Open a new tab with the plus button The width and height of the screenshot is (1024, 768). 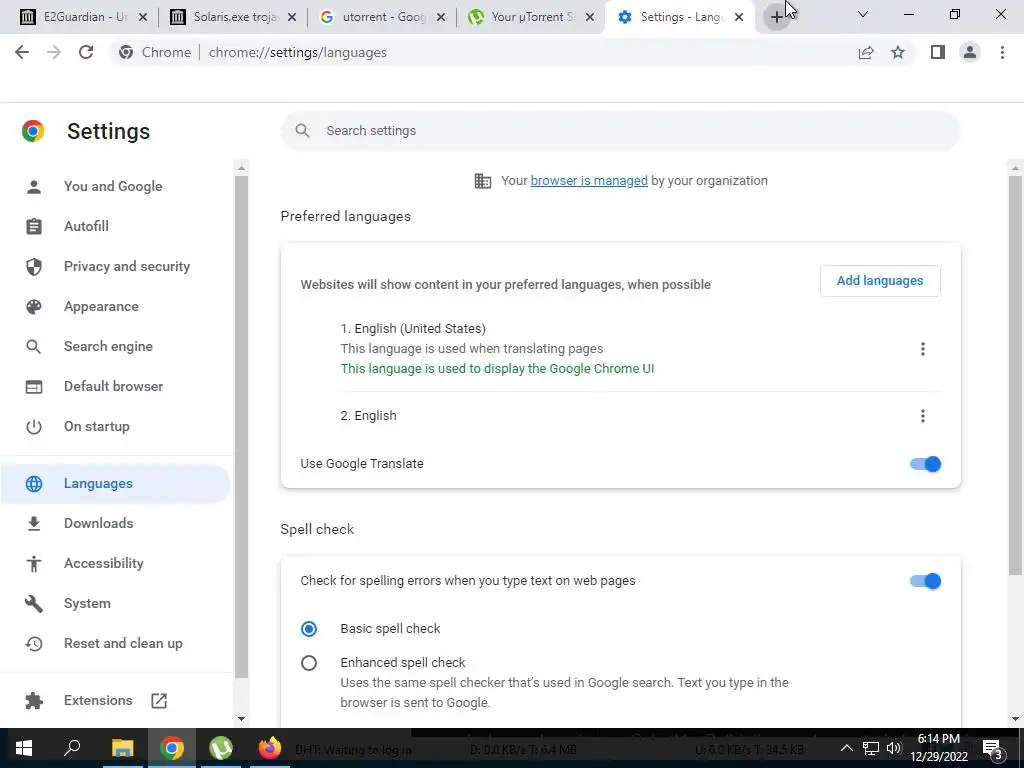pos(776,17)
